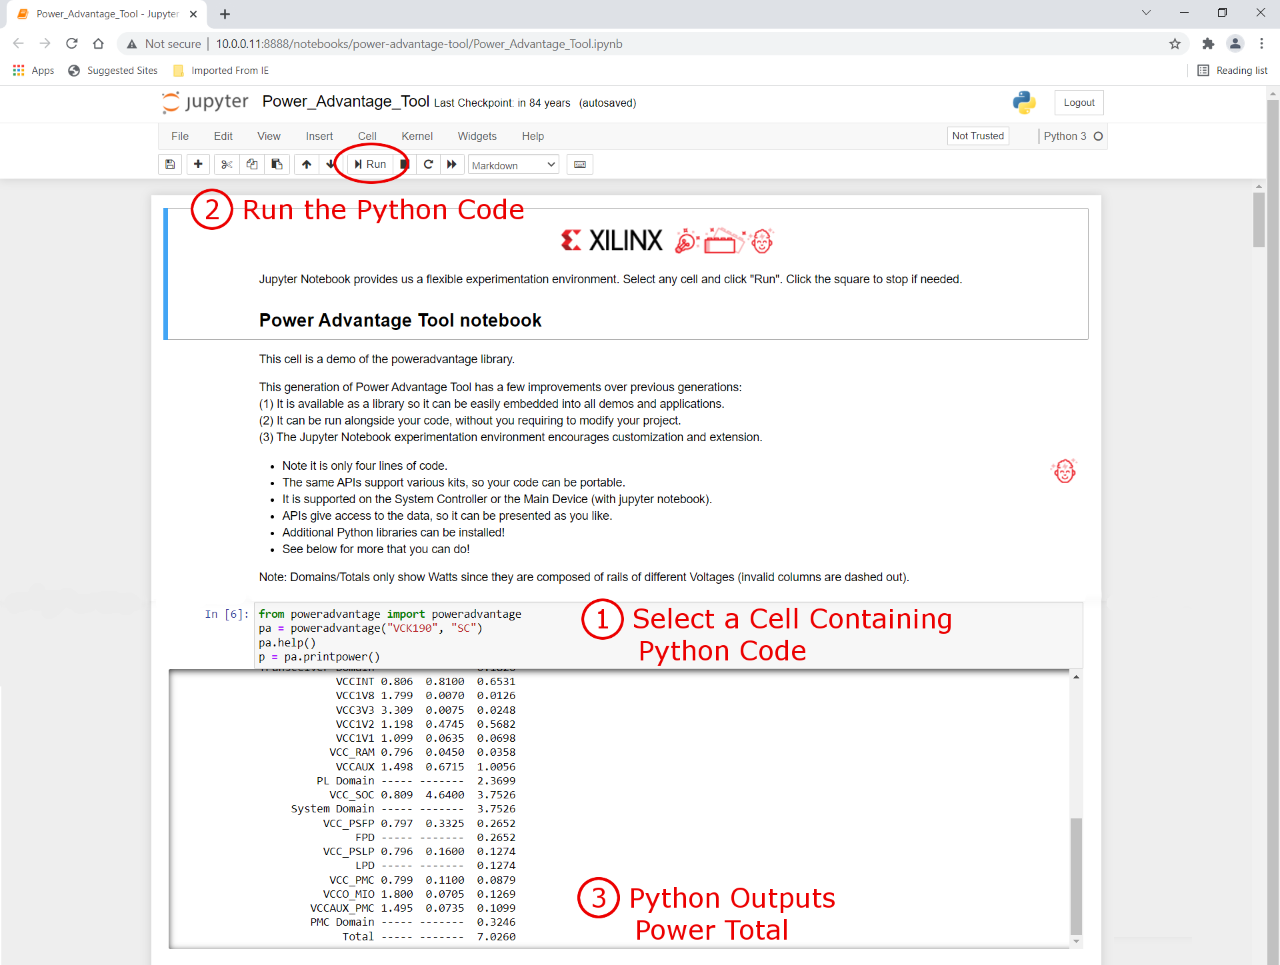Click the Not Trusted button
Image resolution: width=1280 pixels, height=965 pixels.
[978, 136]
